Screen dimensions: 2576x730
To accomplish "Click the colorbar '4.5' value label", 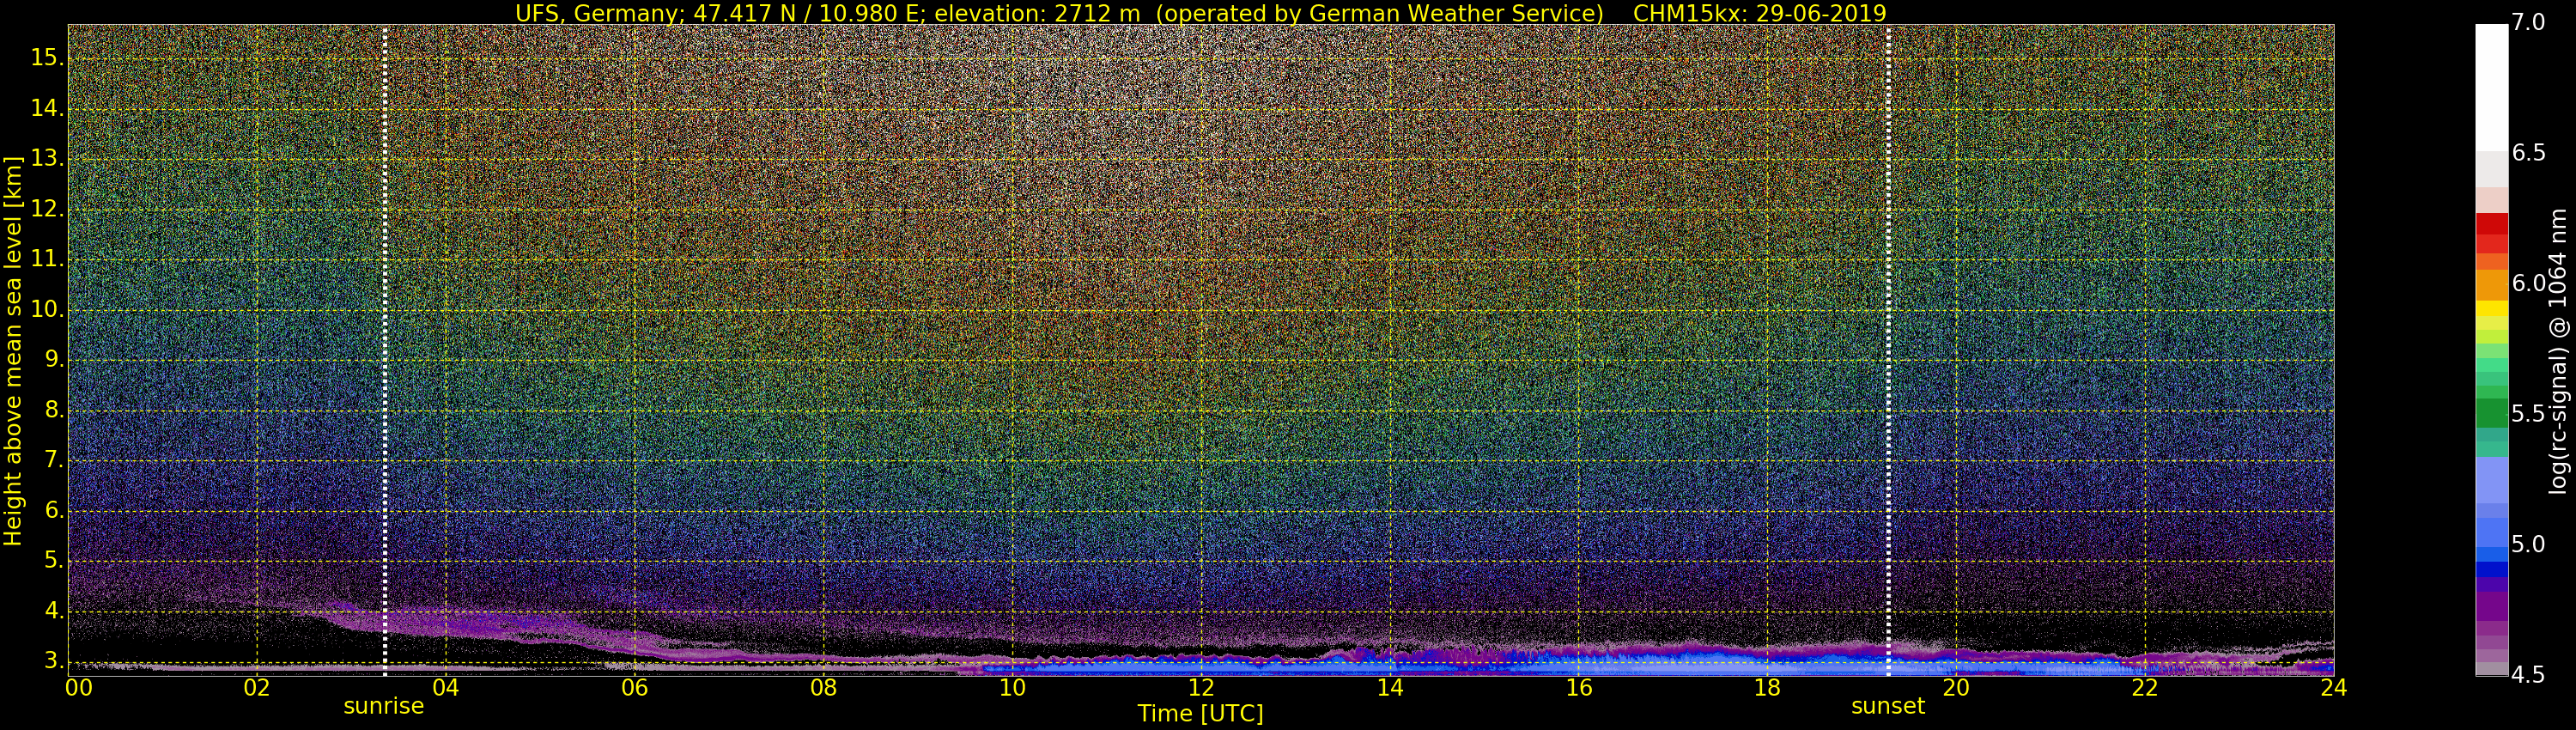I will (x=2528, y=675).
